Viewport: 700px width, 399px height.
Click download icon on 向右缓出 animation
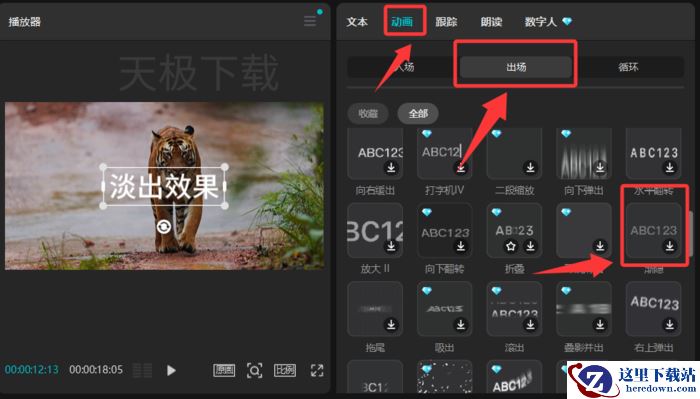(391, 167)
